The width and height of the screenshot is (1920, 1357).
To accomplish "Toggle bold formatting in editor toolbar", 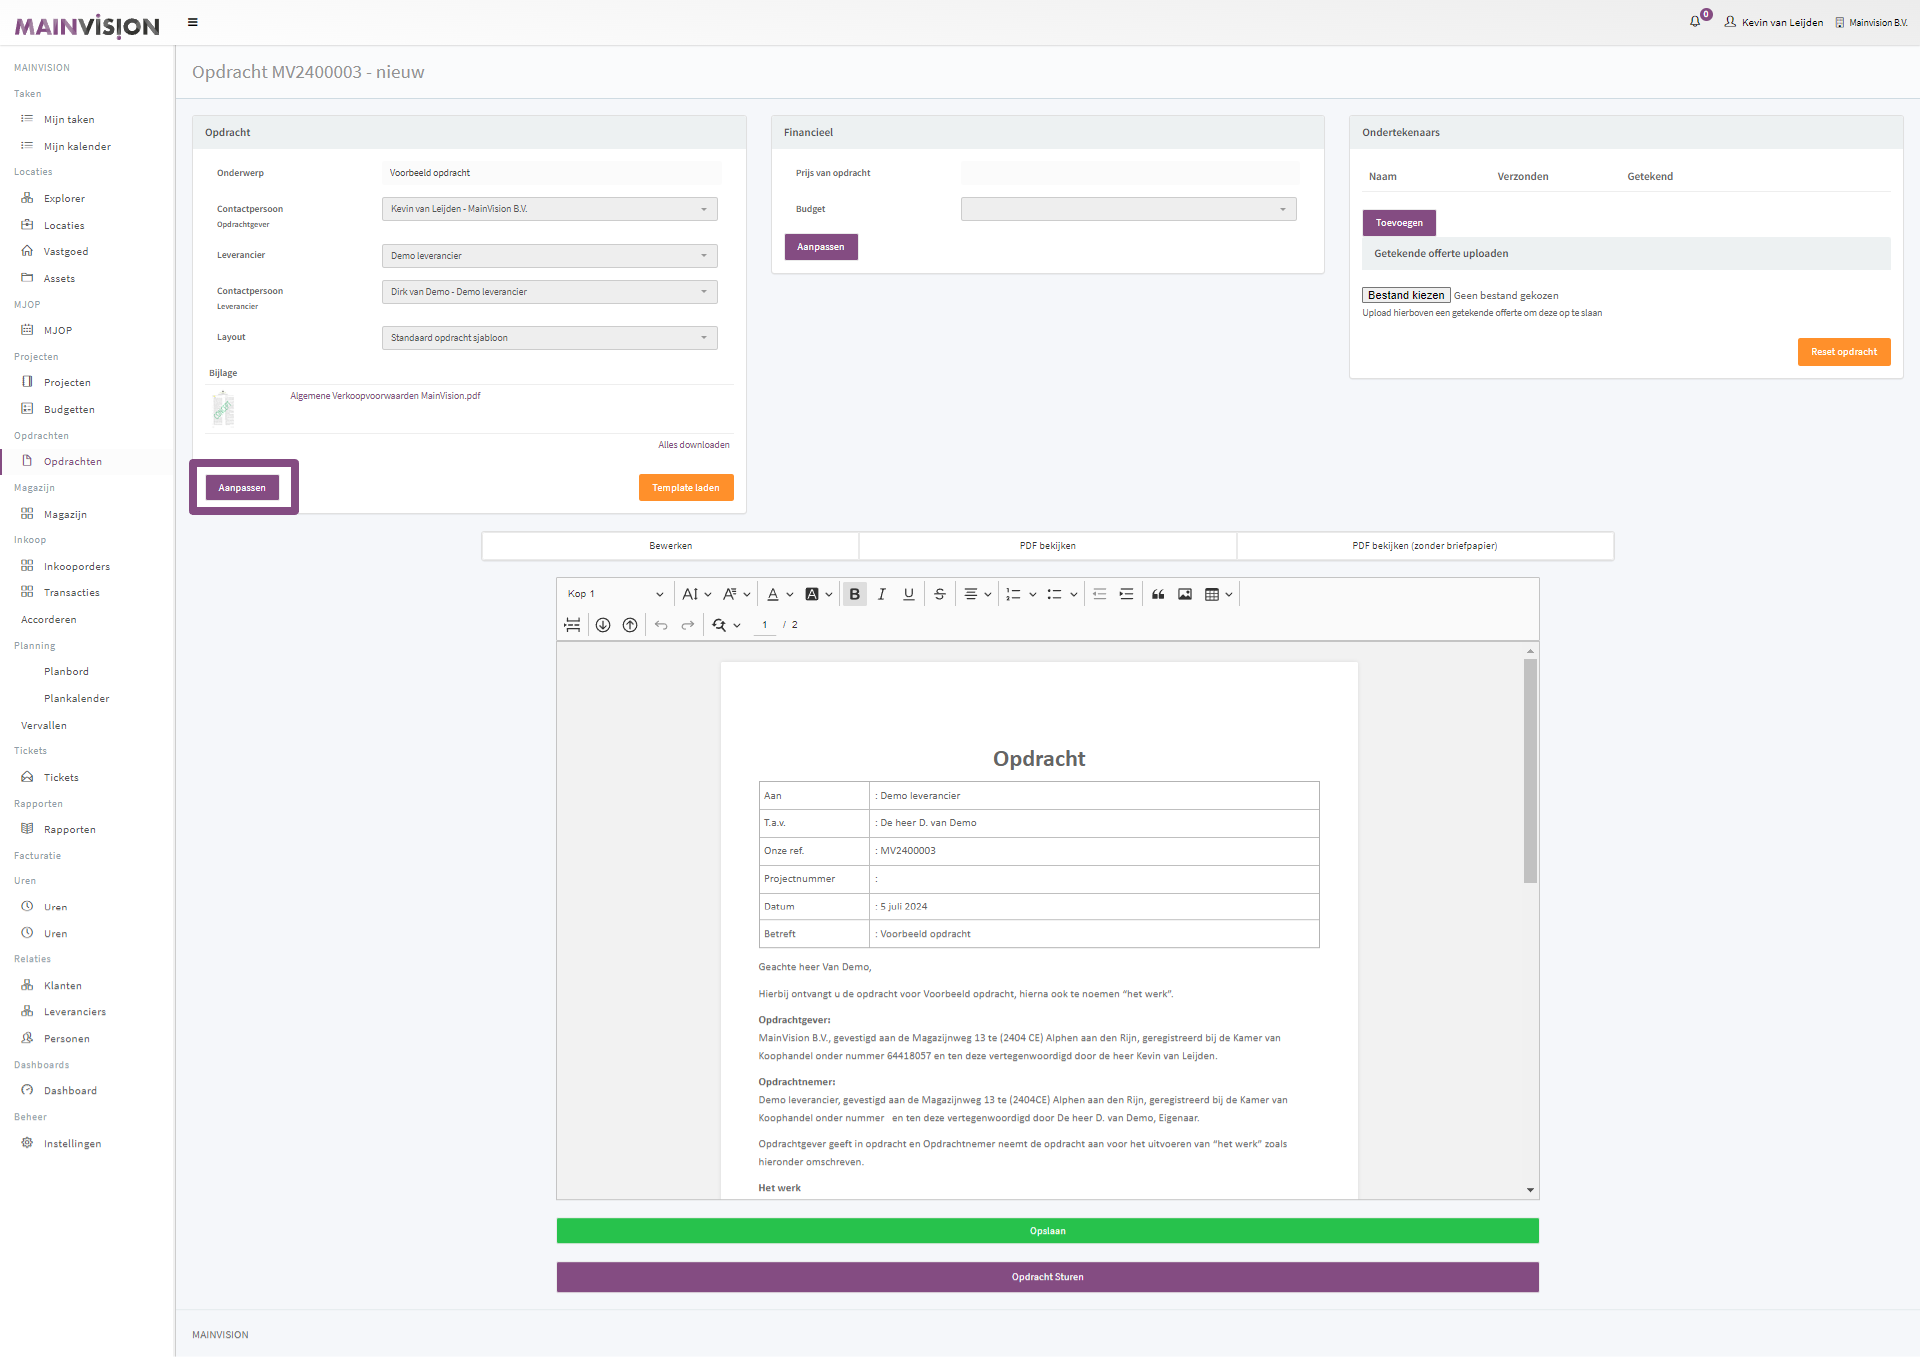I will pyautogui.click(x=854, y=594).
